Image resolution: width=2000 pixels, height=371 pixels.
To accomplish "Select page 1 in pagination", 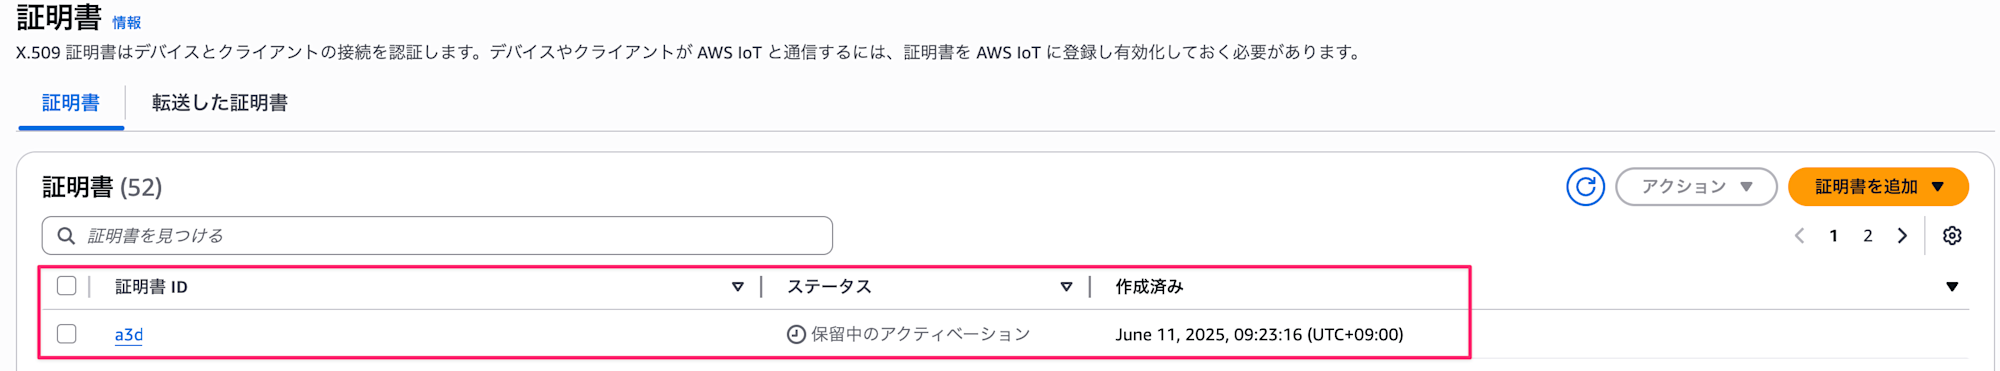I will coord(1833,236).
